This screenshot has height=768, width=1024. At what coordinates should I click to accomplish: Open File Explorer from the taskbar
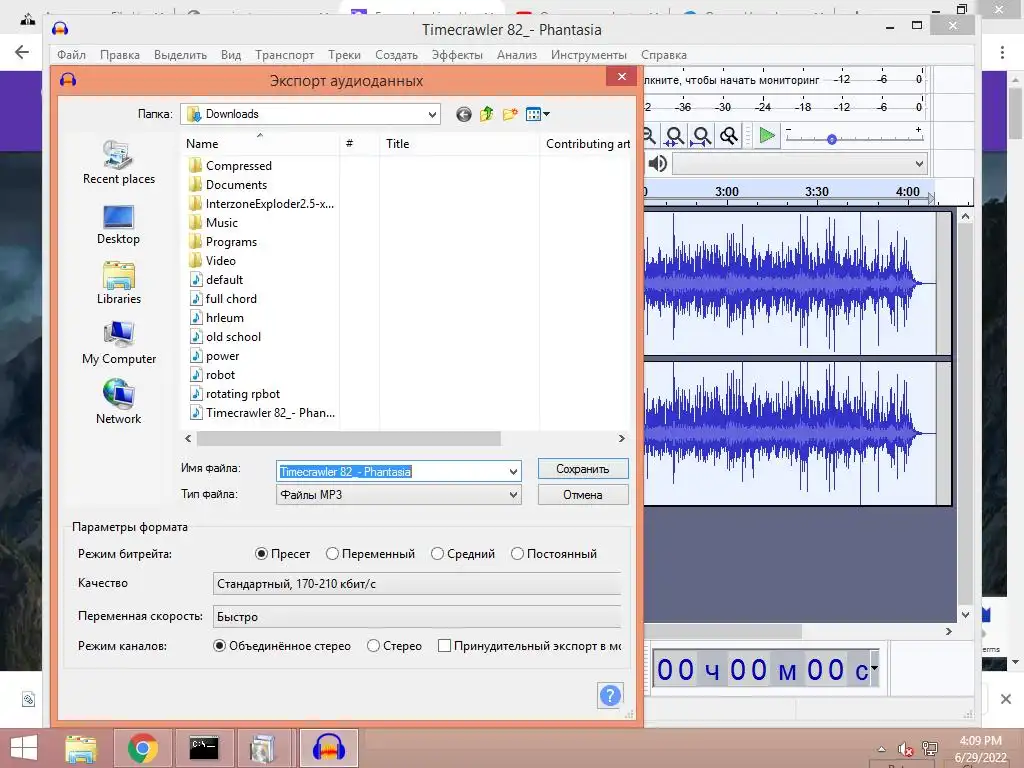[81, 748]
